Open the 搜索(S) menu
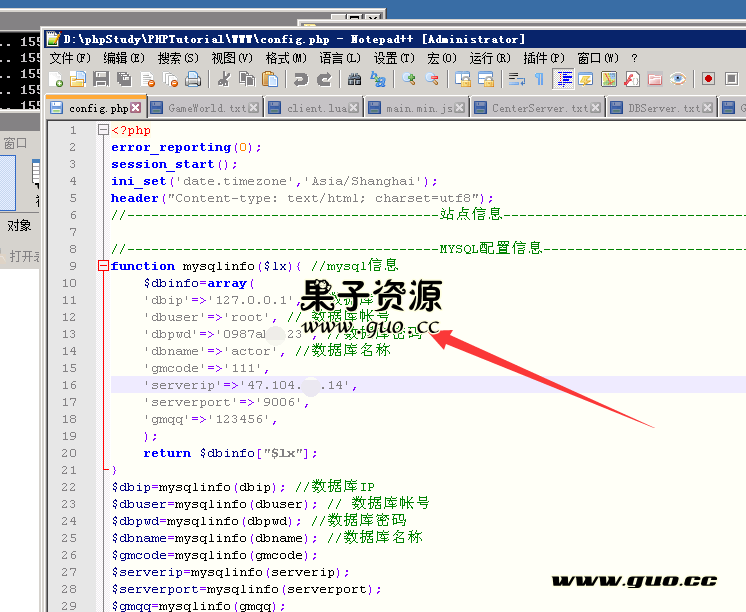 point(178,58)
